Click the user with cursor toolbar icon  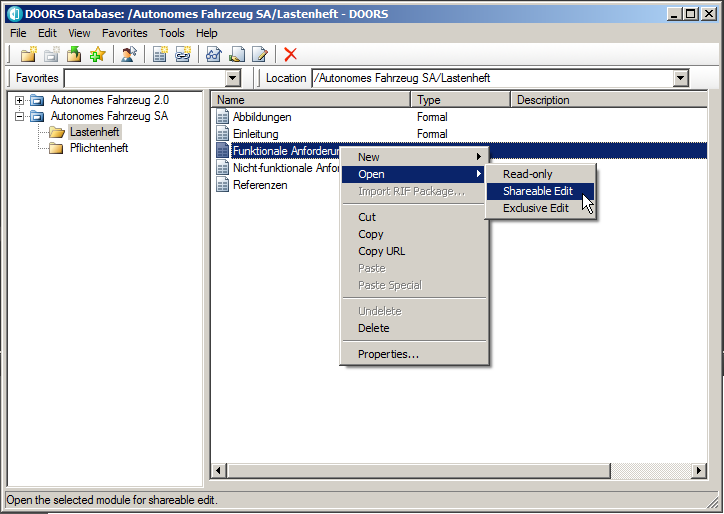pos(129,55)
